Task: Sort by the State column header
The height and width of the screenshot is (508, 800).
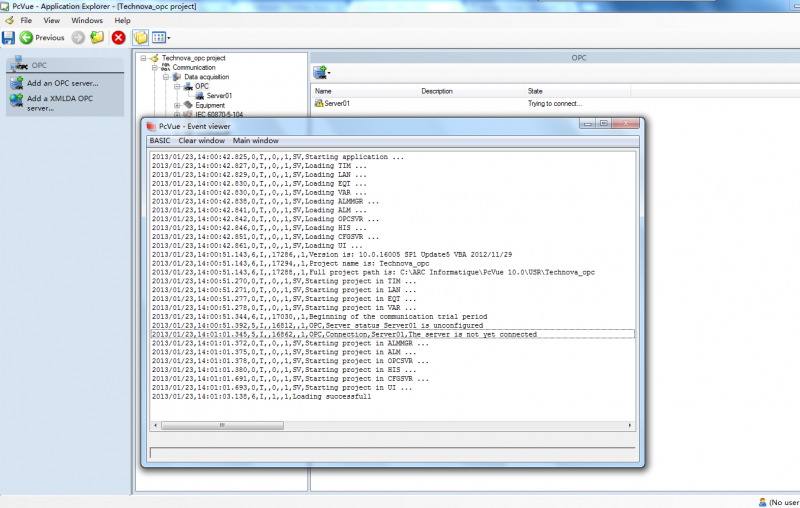Action: point(577,91)
